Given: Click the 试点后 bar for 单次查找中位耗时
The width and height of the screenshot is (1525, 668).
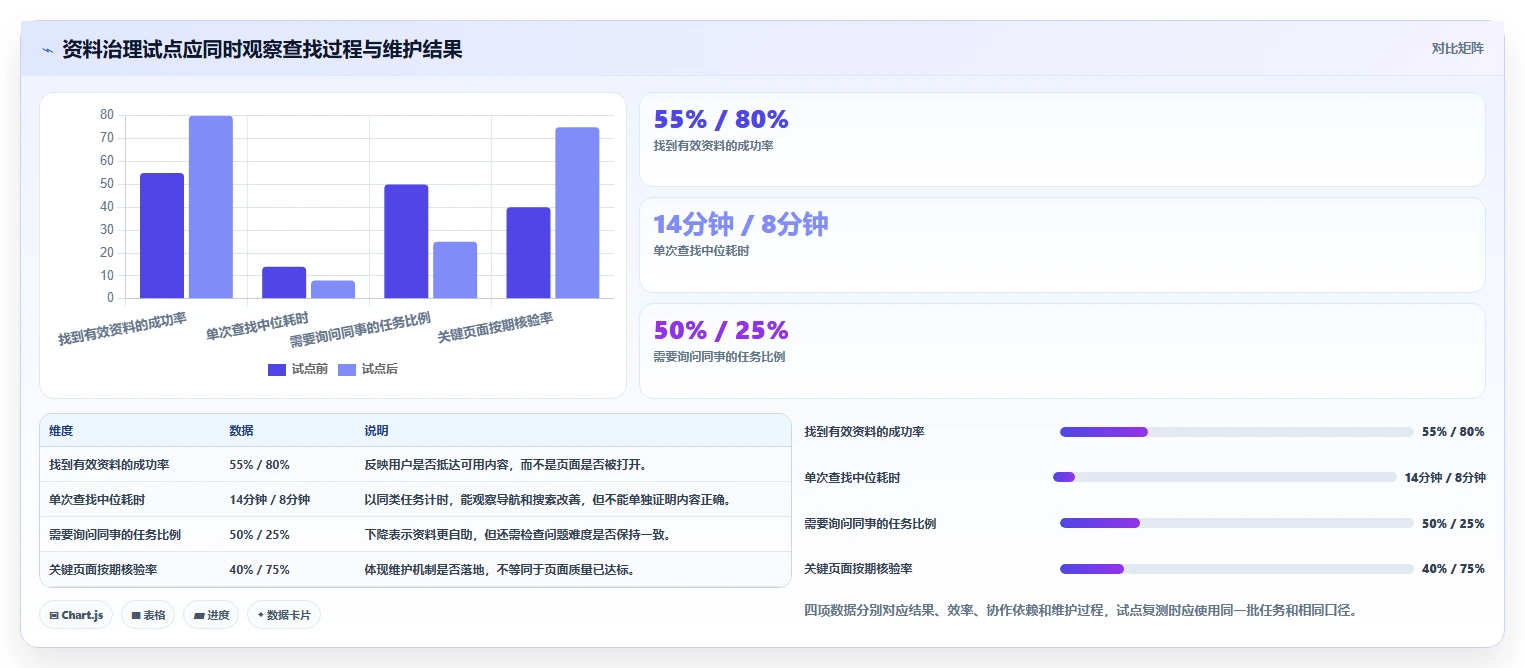Looking at the screenshot, I should pyautogui.click(x=333, y=289).
